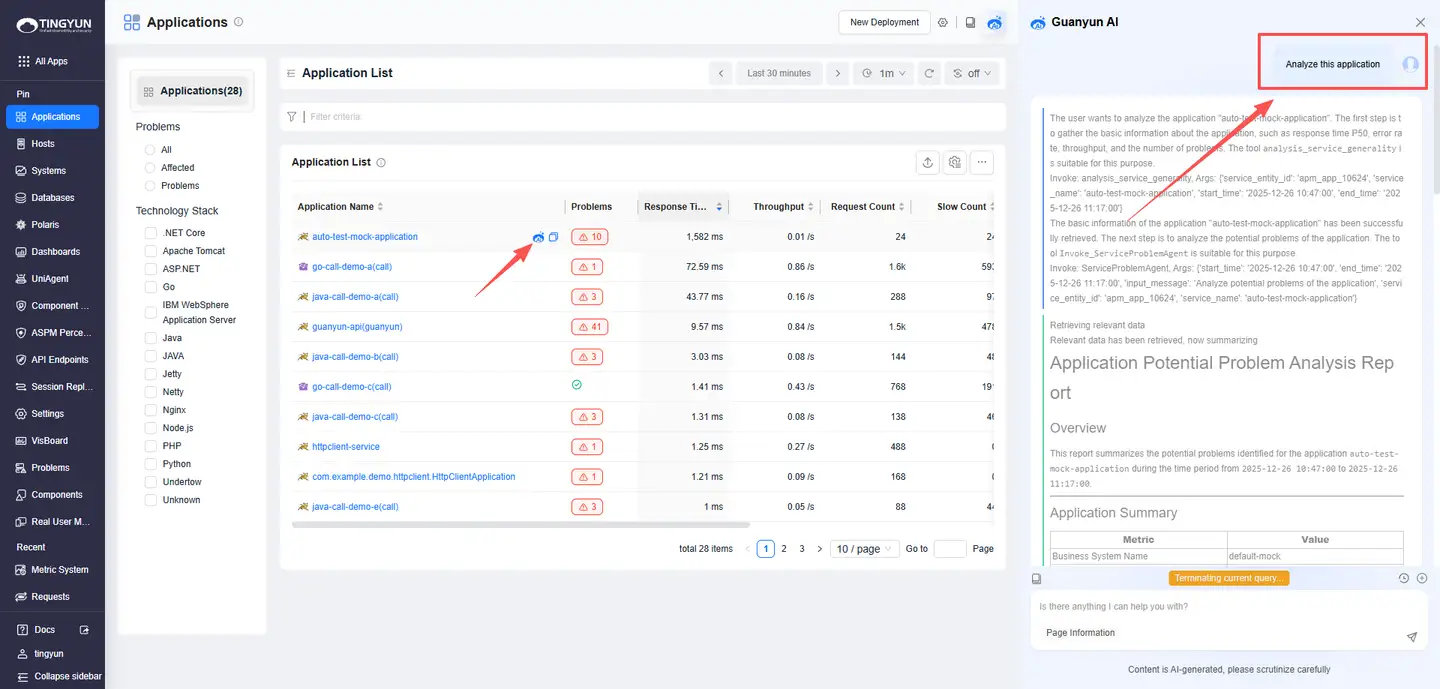This screenshot has width=1440, height=689.
Task: Enable the Node.js technology checkbox
Action: pyautogui.click(x=151, y=428)
